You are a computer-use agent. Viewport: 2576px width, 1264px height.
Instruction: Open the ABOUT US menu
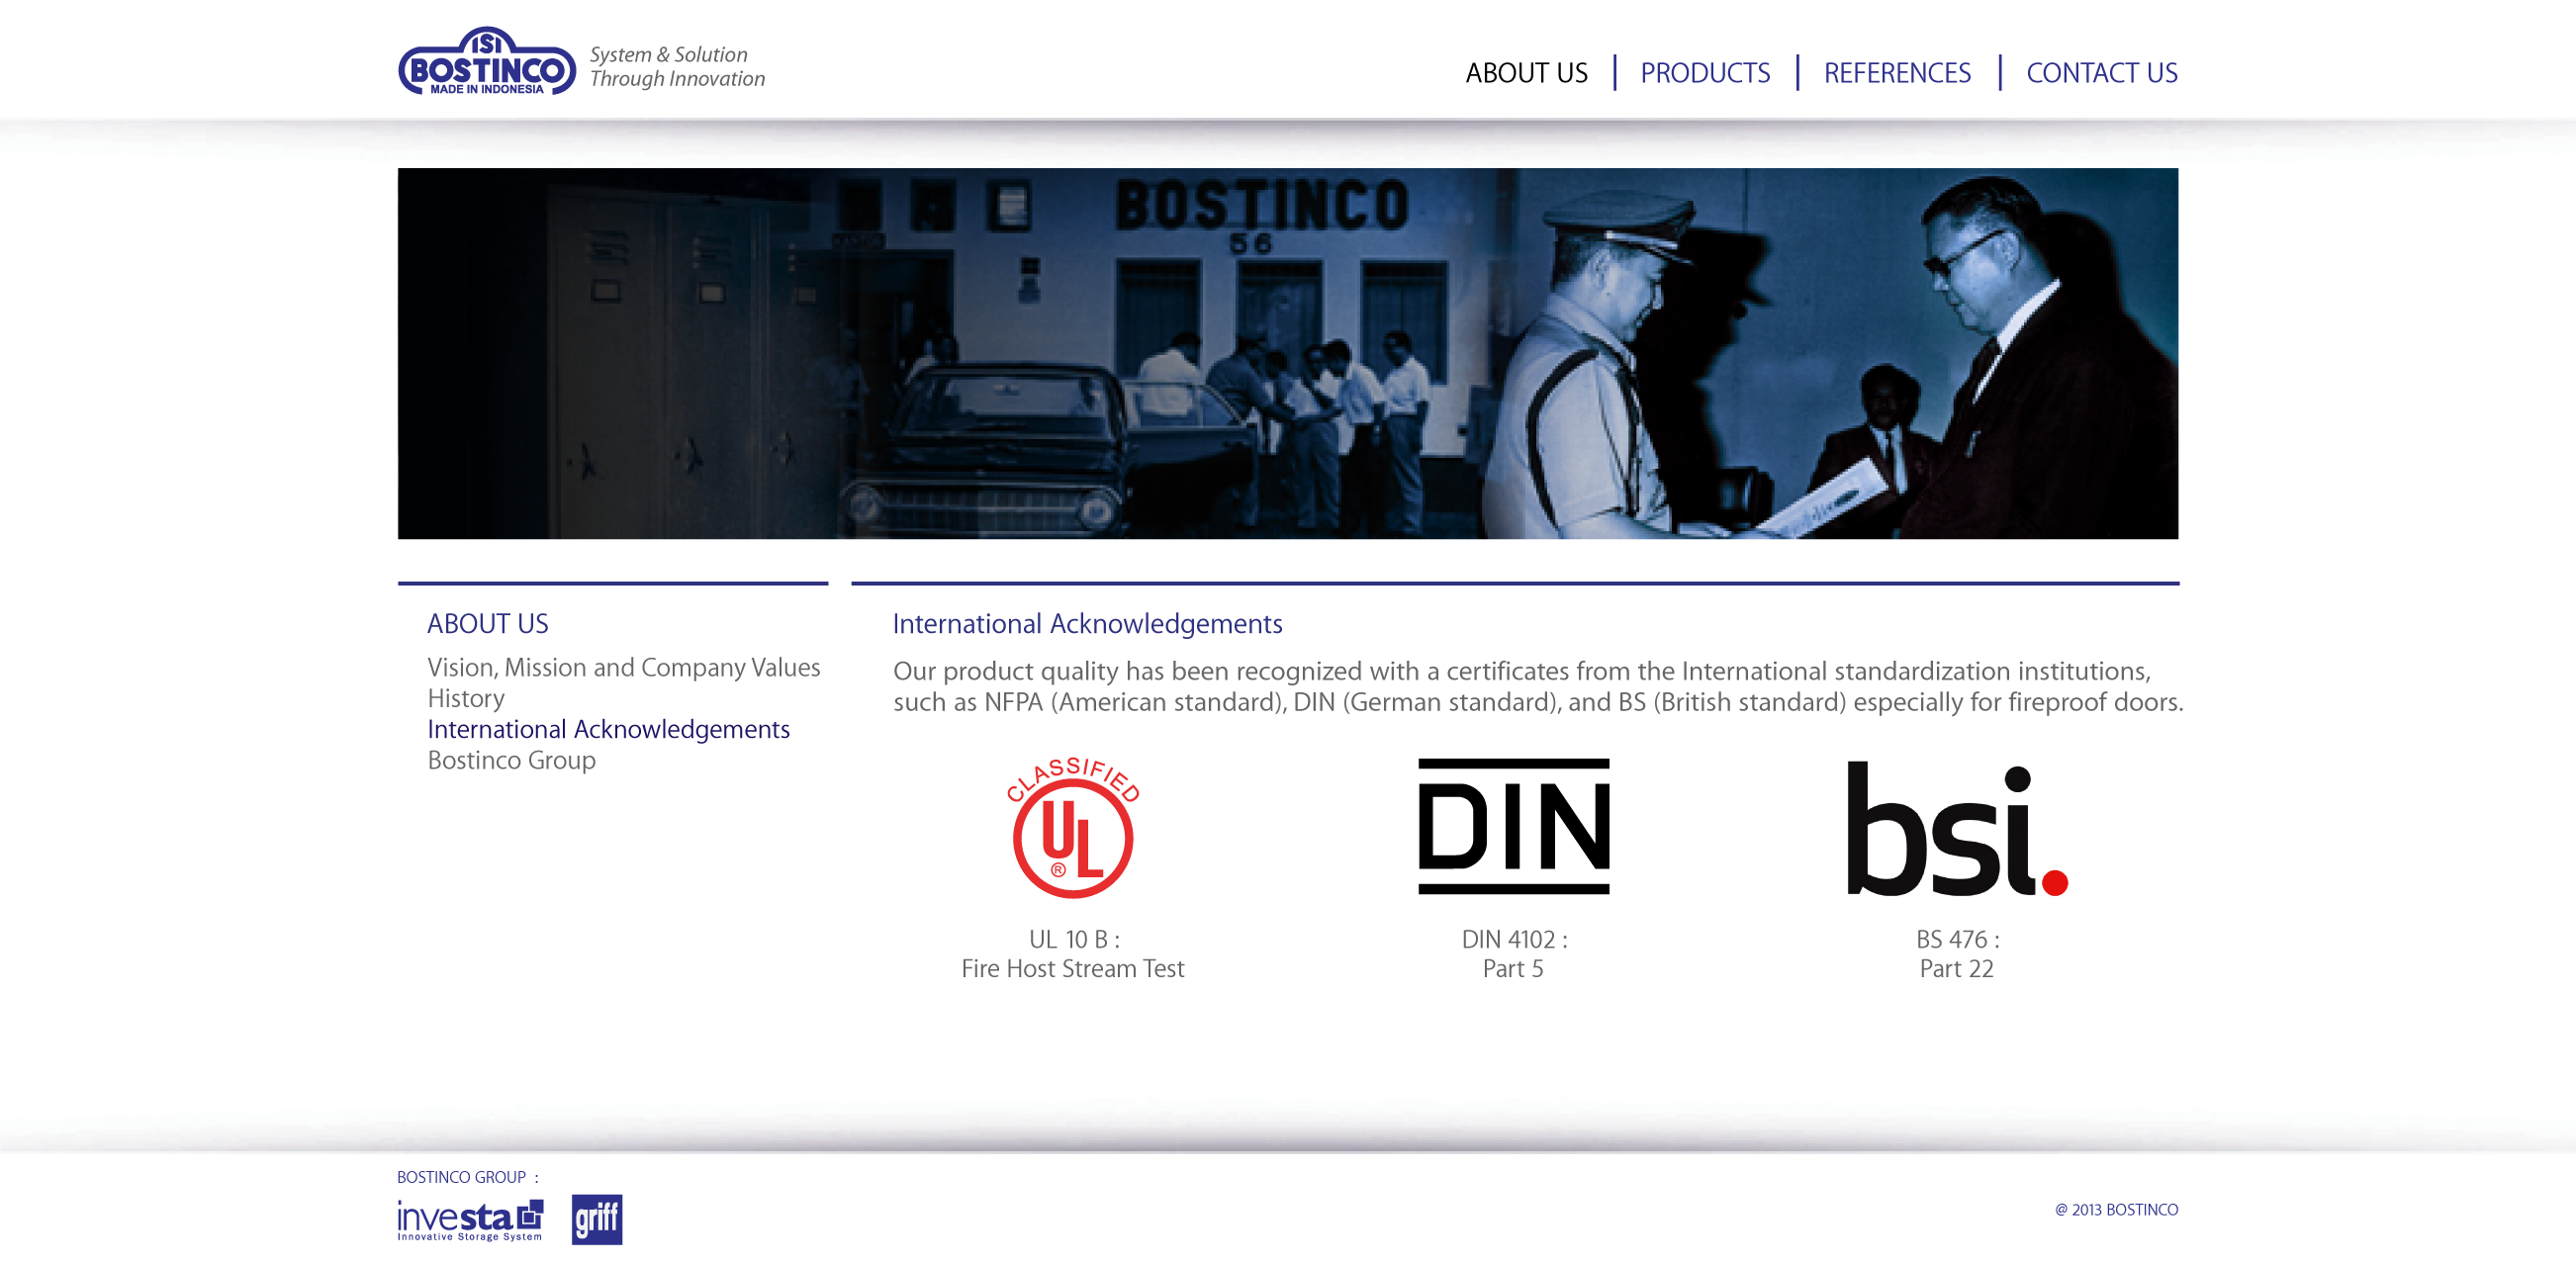(x=1526, y=73)
